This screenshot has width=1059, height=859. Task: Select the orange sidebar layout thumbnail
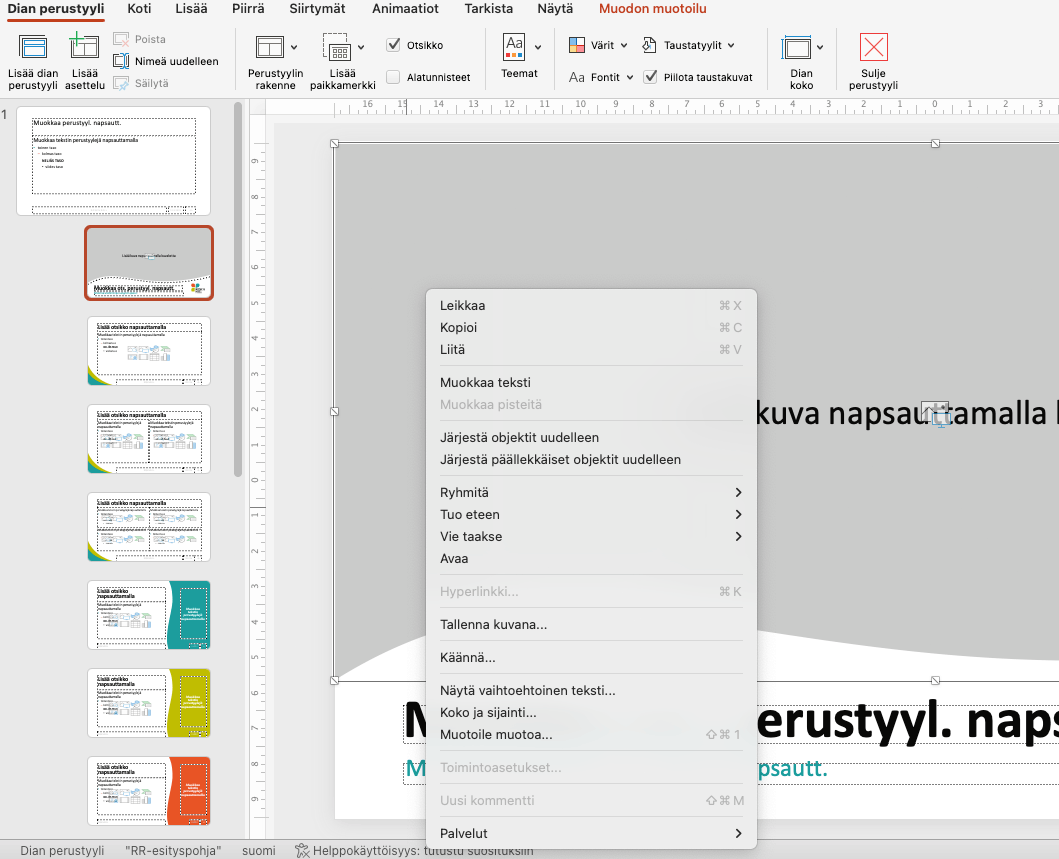[149, 791]
